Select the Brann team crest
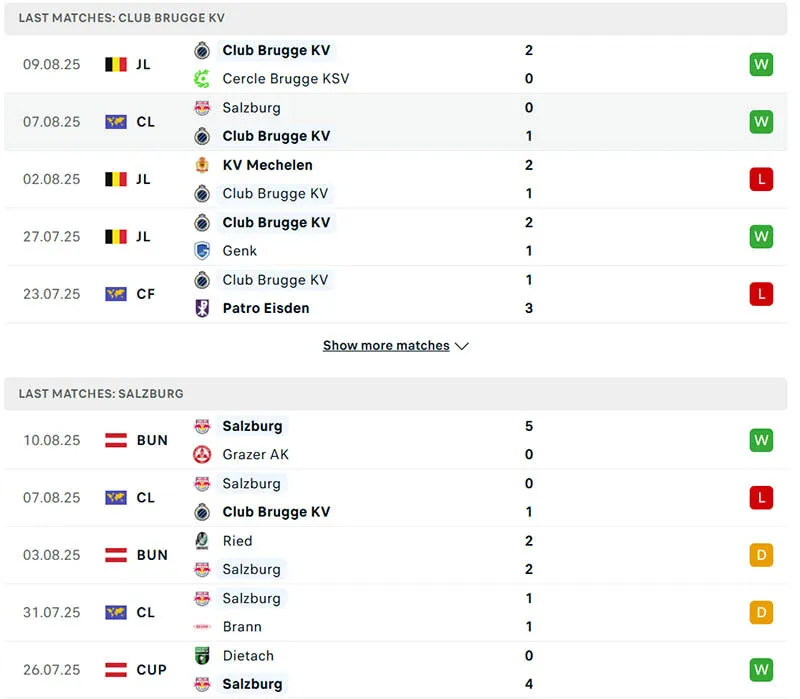This screenshot has width=800, height=699. [205, 627]
